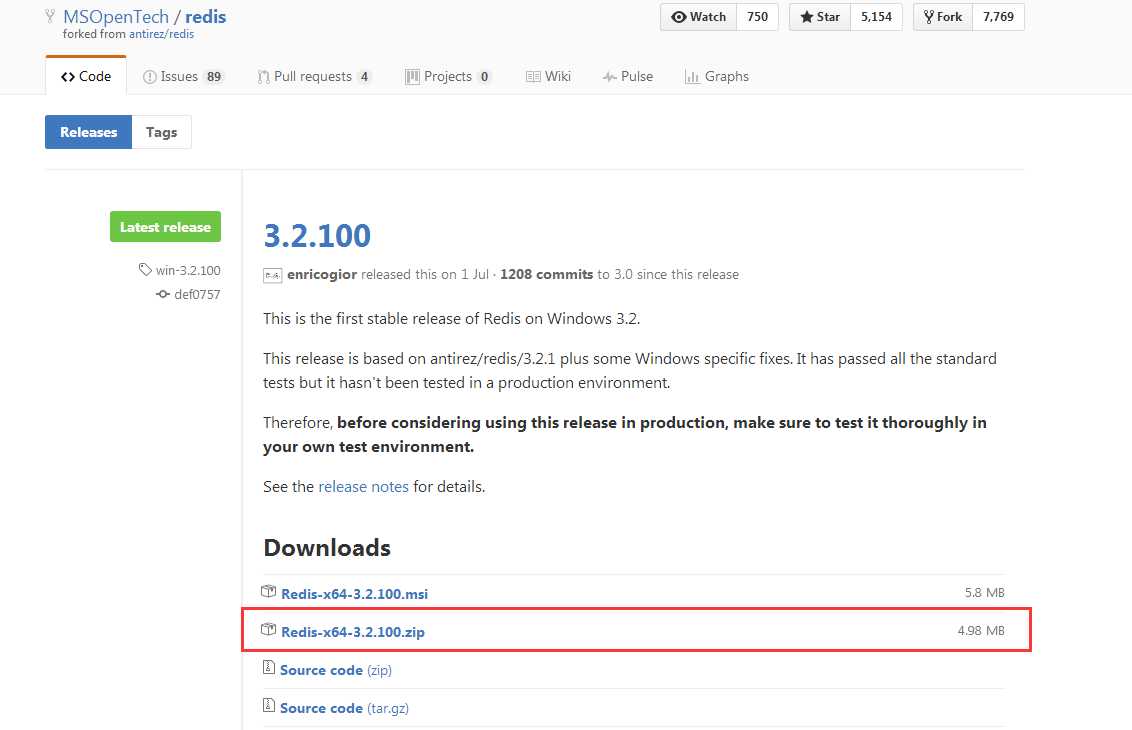This screenshot has width=1132, height=730.
Task: Click the package icon beside Redis-x64-3.2.100.msi
Action: pyautogui.click(x=269, y=591)
